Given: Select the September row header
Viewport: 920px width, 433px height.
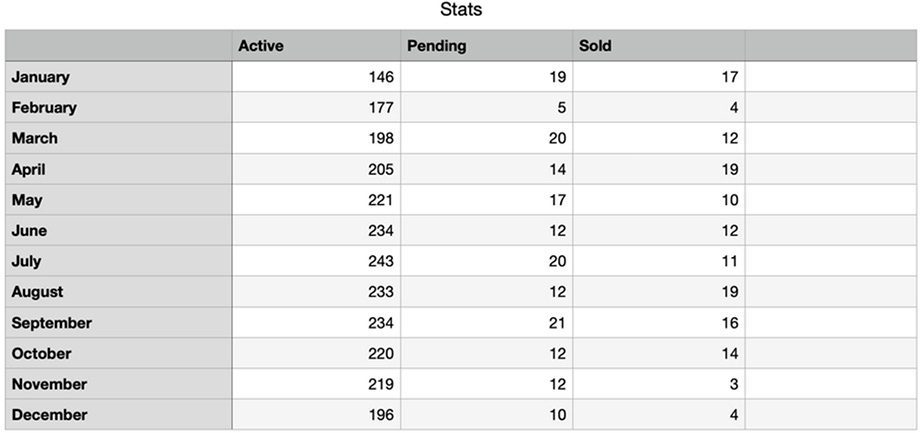Looking at the screenshot, I should point(119,323).
